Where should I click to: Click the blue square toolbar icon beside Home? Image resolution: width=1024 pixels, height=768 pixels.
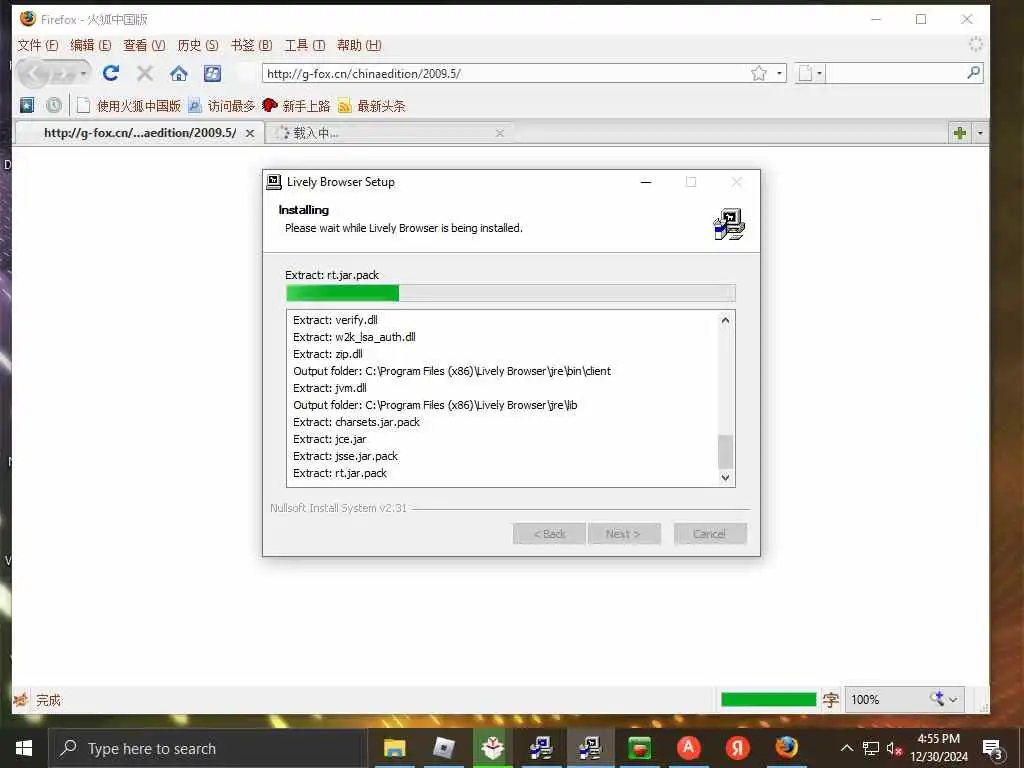(212, 73)
